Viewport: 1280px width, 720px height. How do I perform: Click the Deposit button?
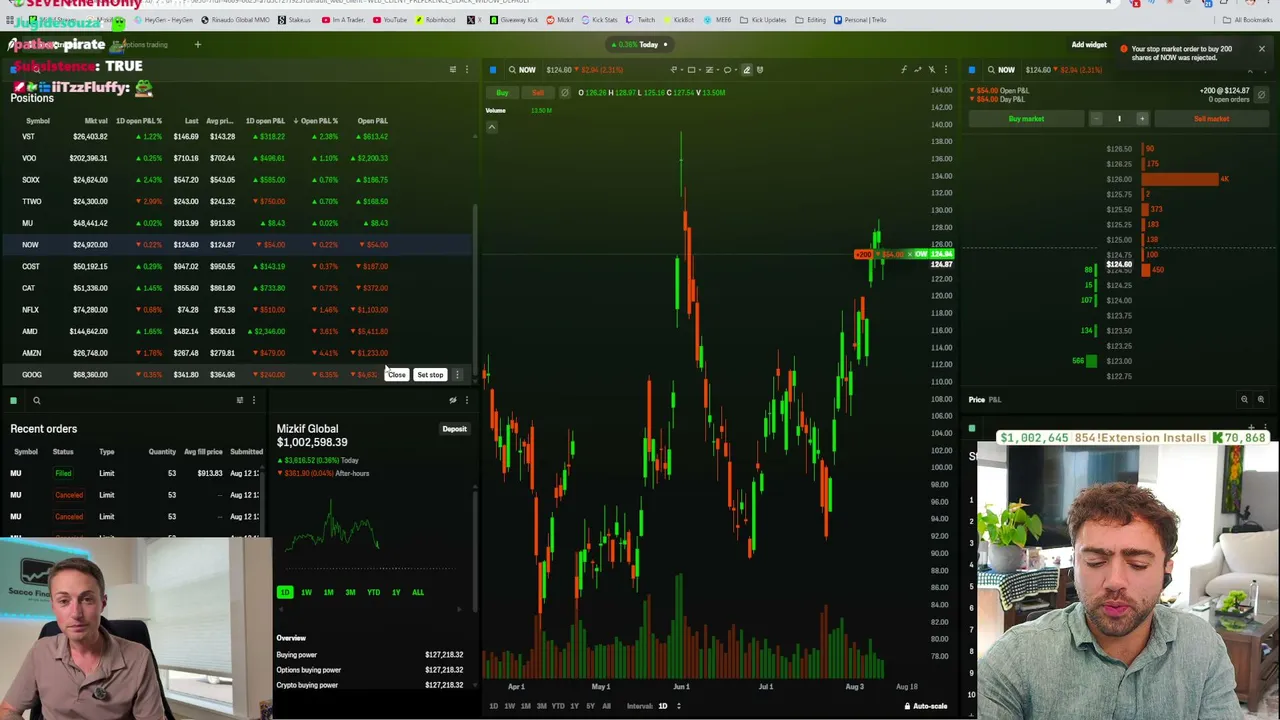[x=454, y=429]
